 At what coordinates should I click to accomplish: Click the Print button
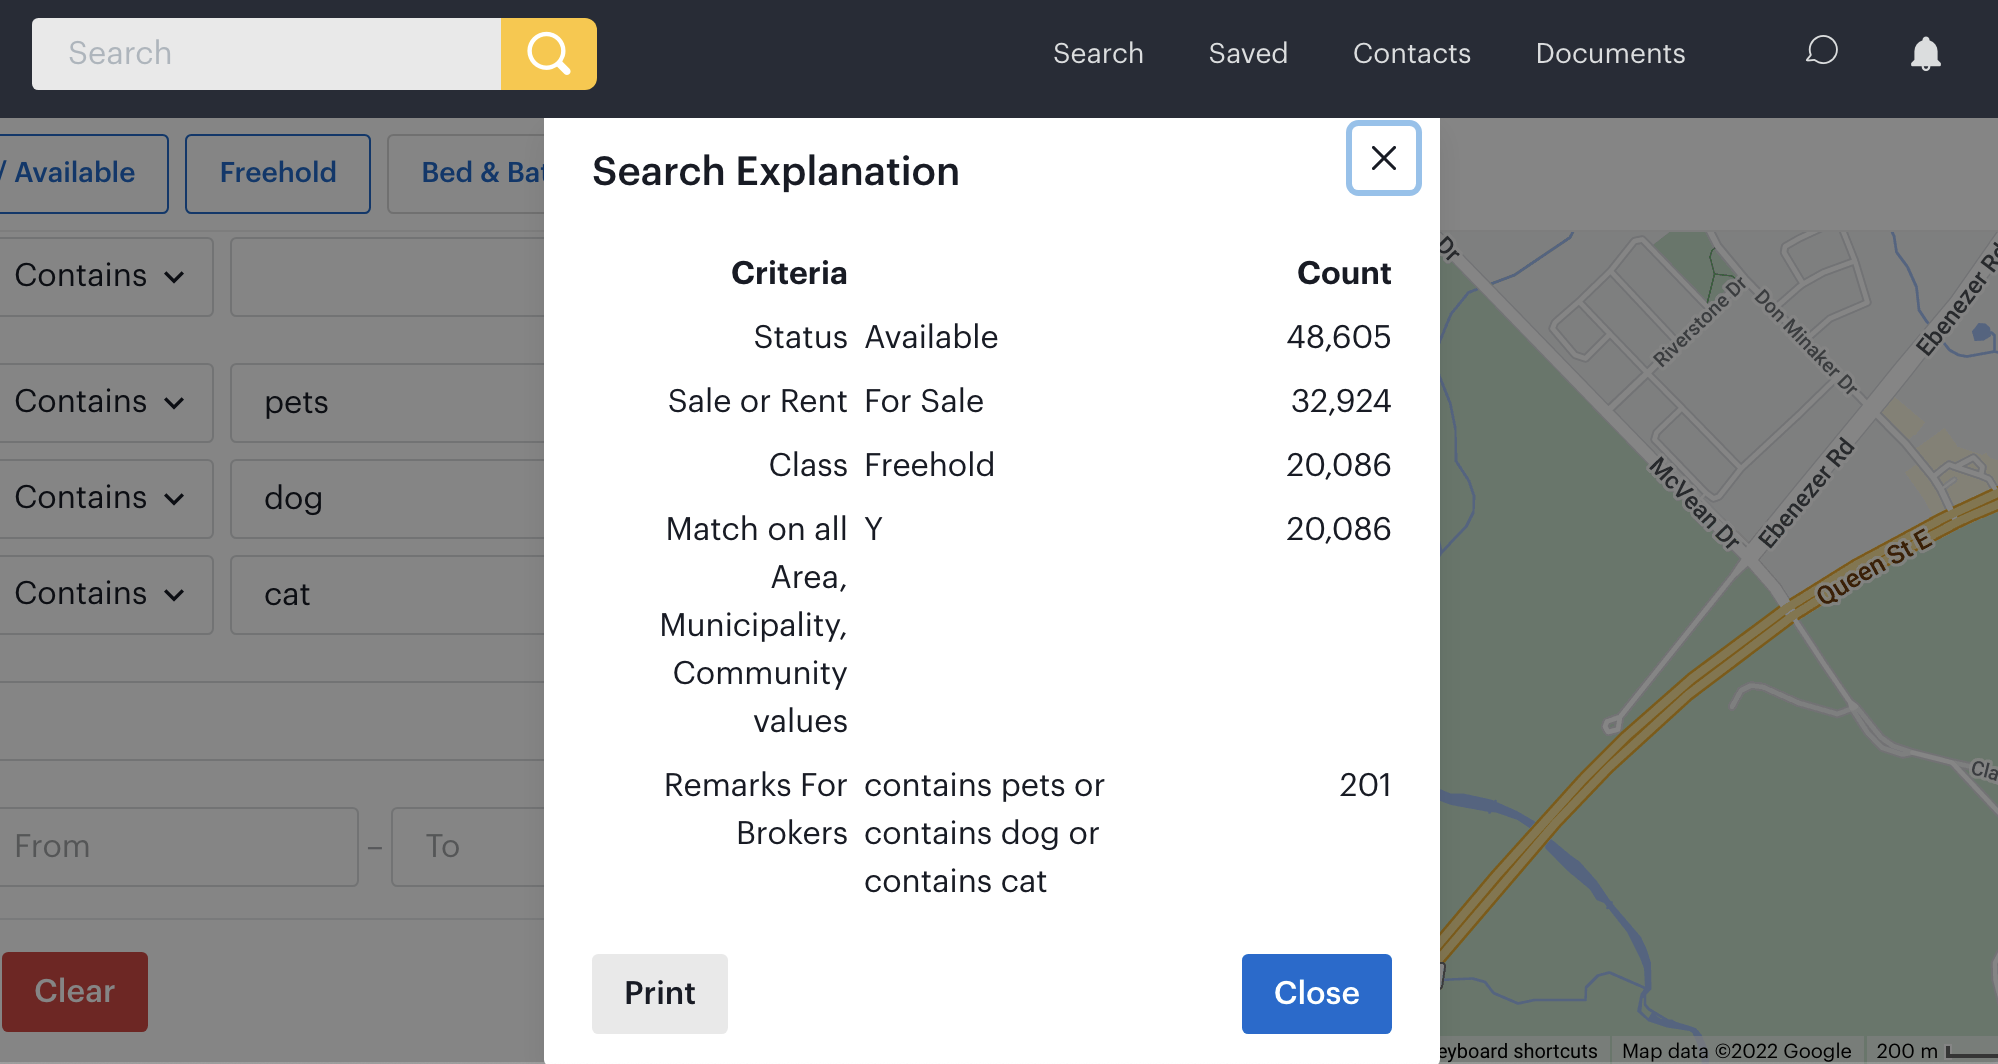coord(659,993)
